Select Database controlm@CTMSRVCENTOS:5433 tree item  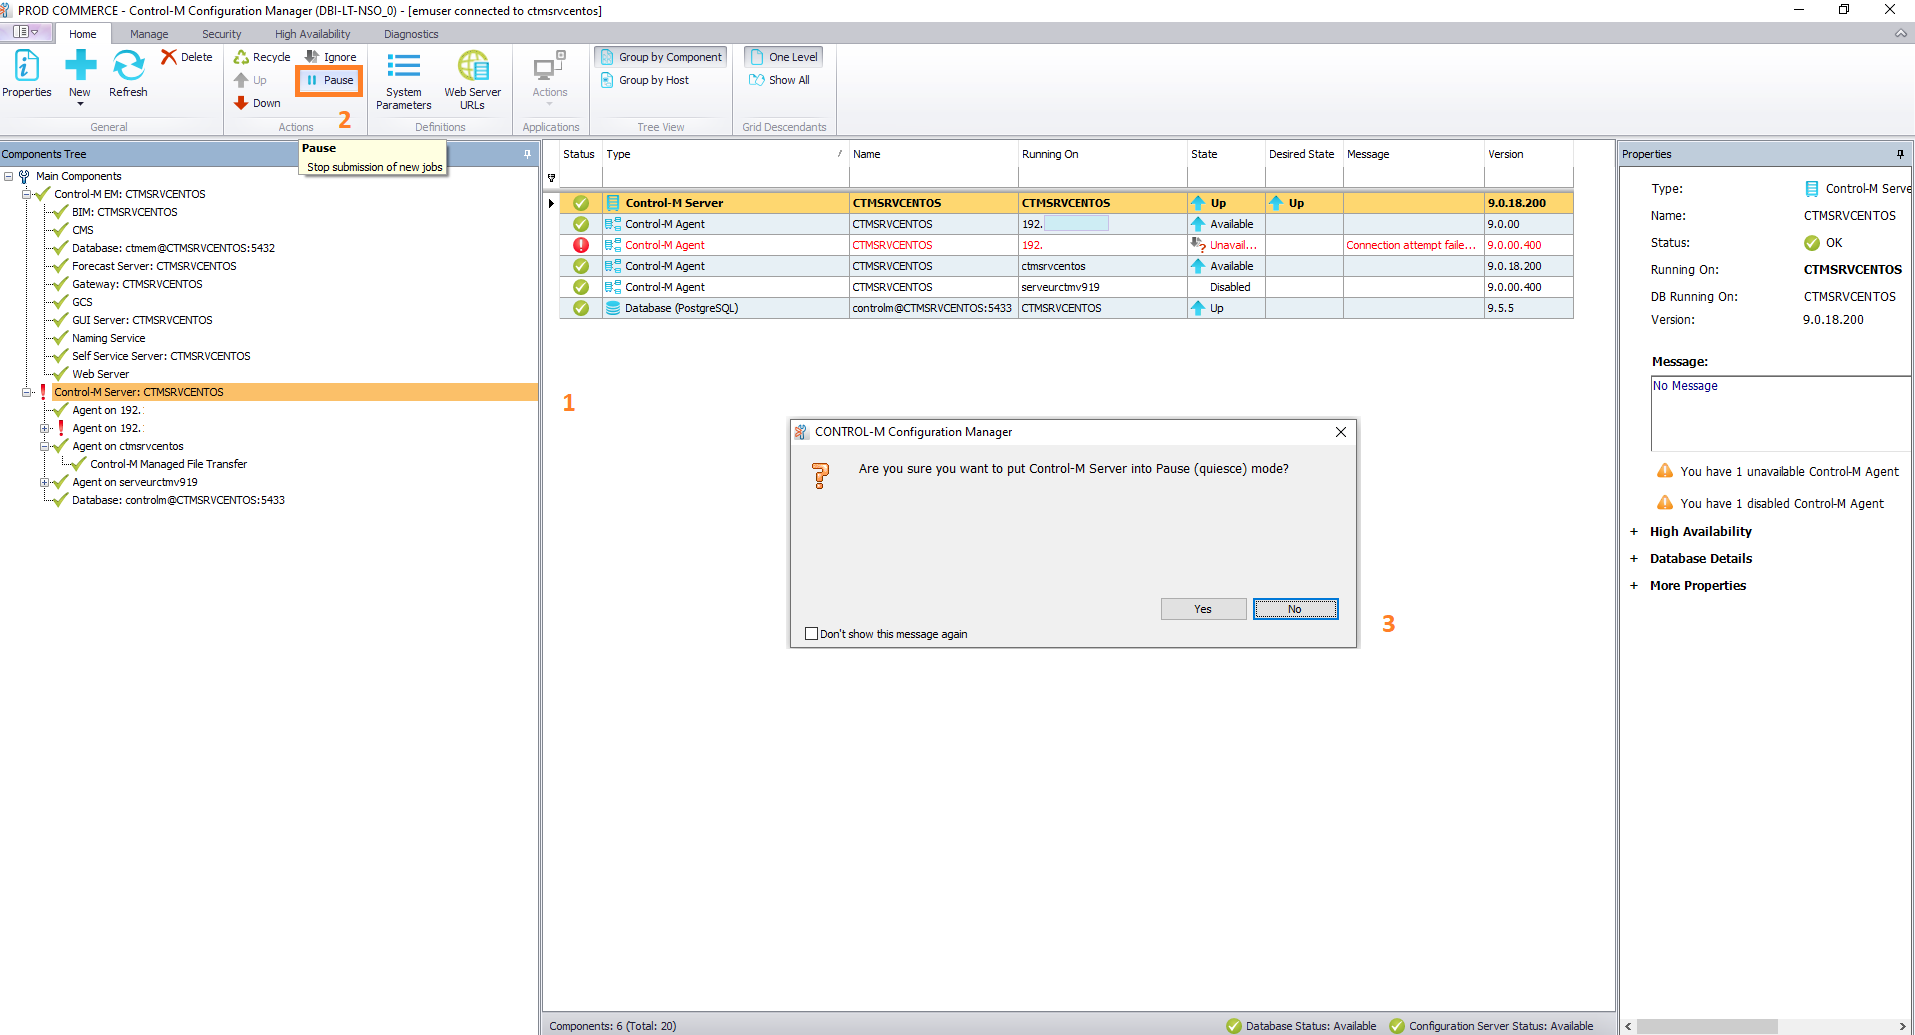point(178,500)
